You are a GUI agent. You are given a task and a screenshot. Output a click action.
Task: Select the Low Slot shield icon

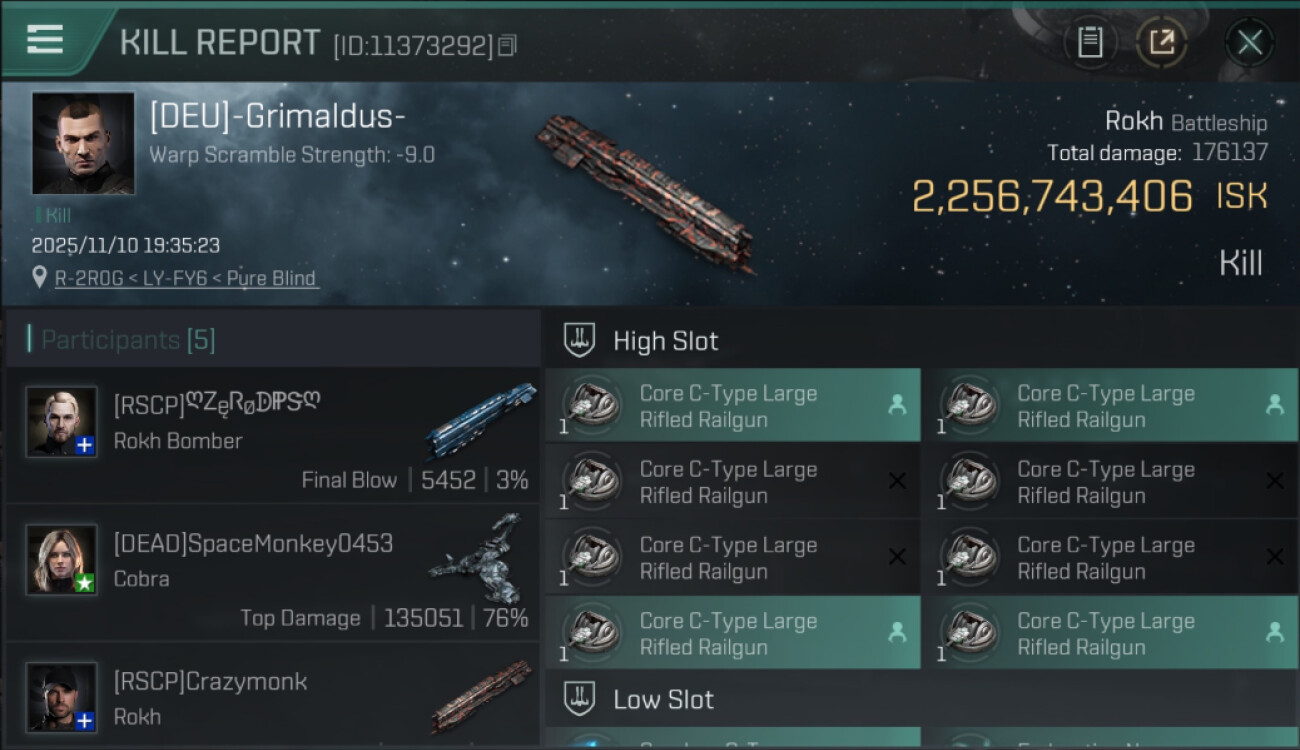point(580,698)
